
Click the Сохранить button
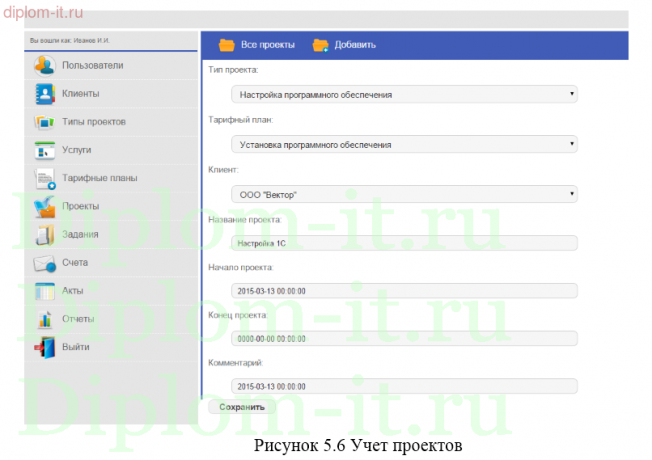pos(242,407)
